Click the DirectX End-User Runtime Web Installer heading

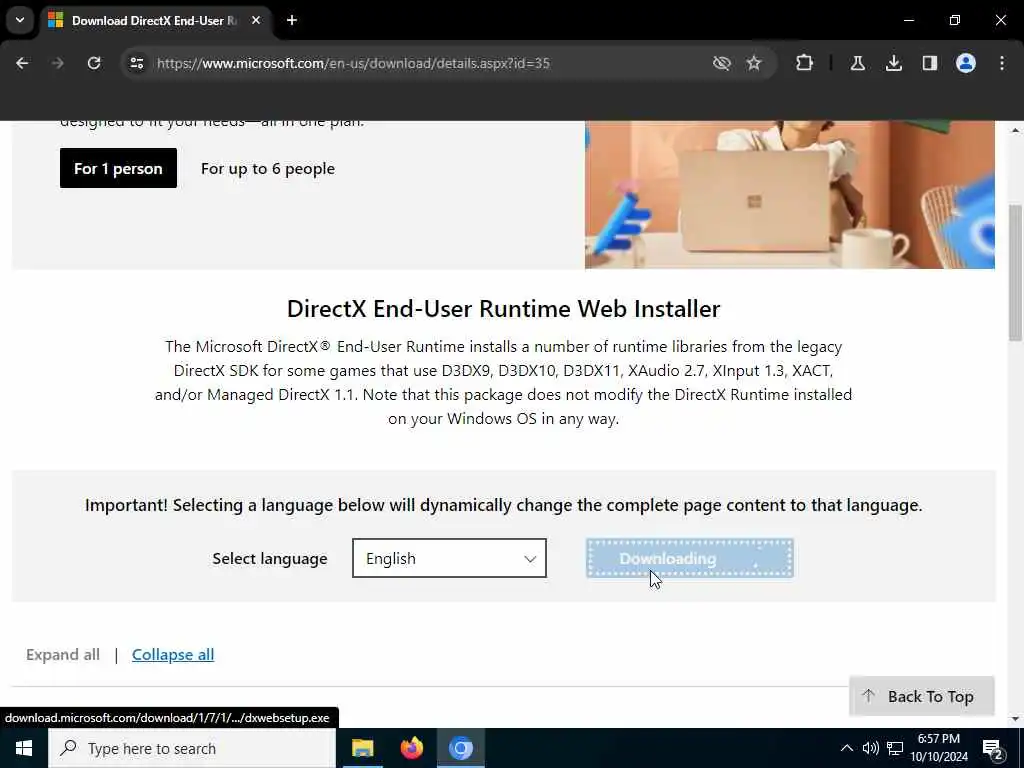(x=504, y=308)
